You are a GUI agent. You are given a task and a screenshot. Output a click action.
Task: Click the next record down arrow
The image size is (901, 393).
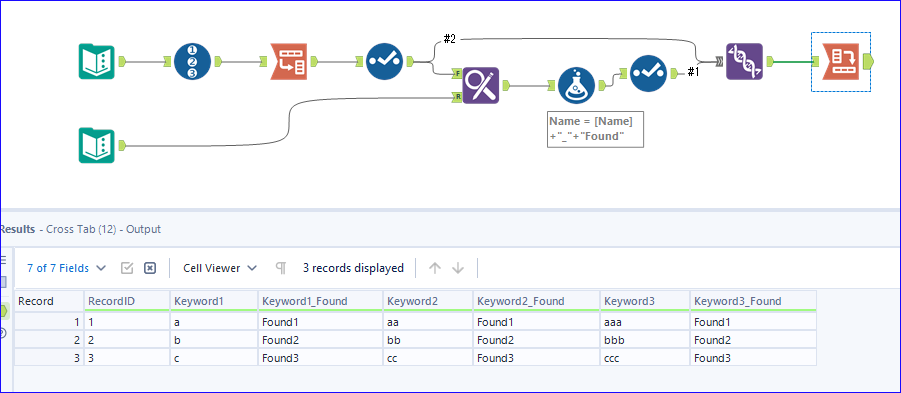point(458,268)
